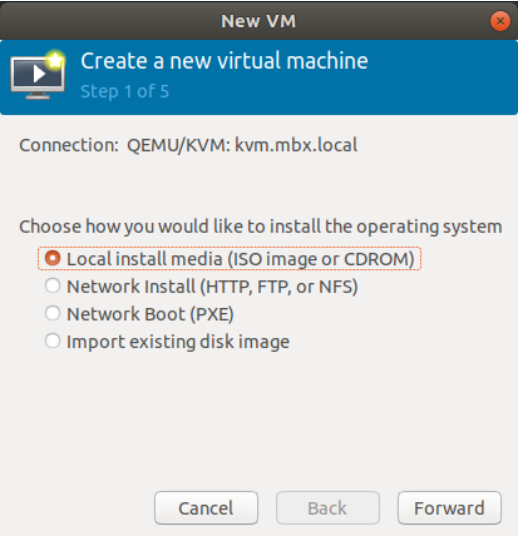Click the Connection label
This screenshot has height=536, width=518.
(x=69, y=145)
